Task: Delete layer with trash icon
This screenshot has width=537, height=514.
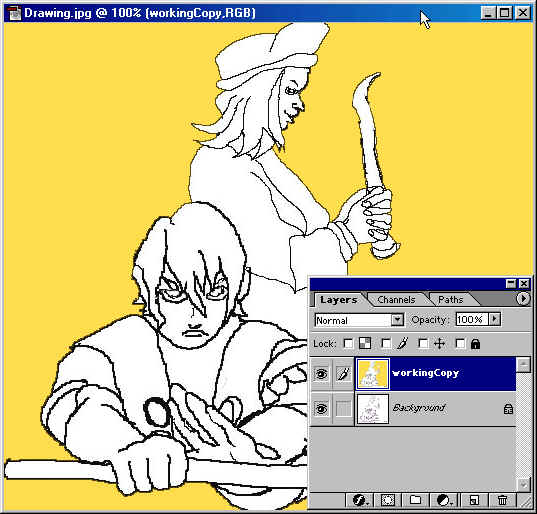Action: (x=502, y=500)
